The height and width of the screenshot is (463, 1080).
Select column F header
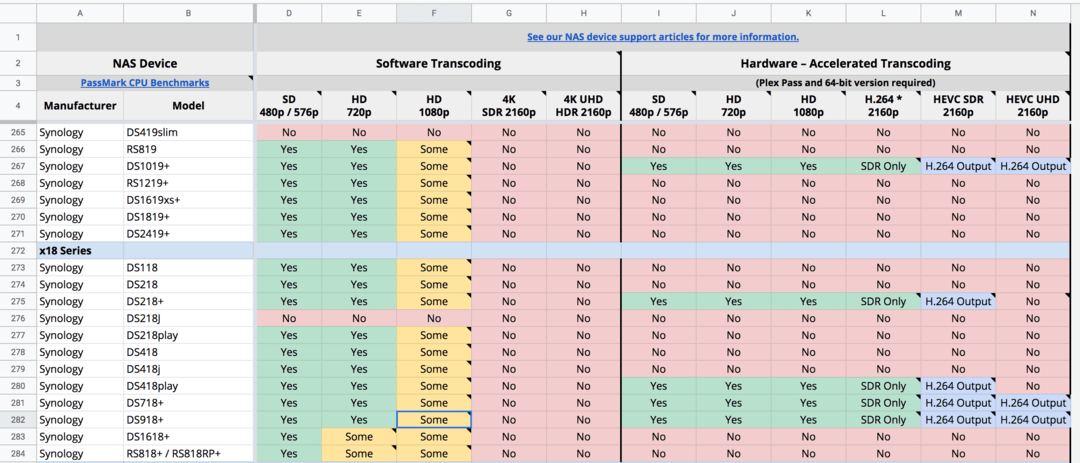click(433, 12)
